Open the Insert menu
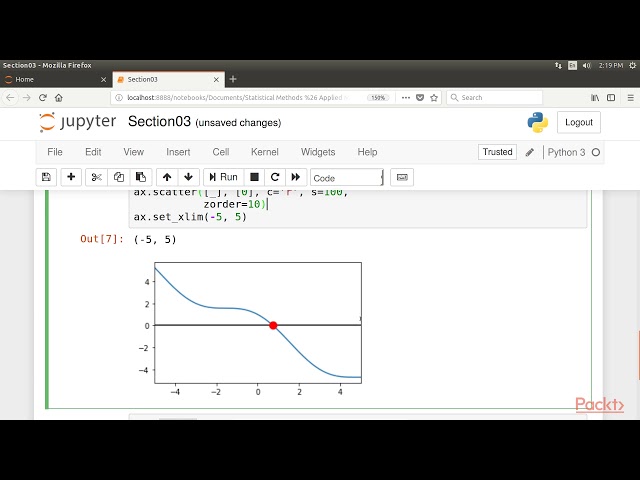 [178, 152]
